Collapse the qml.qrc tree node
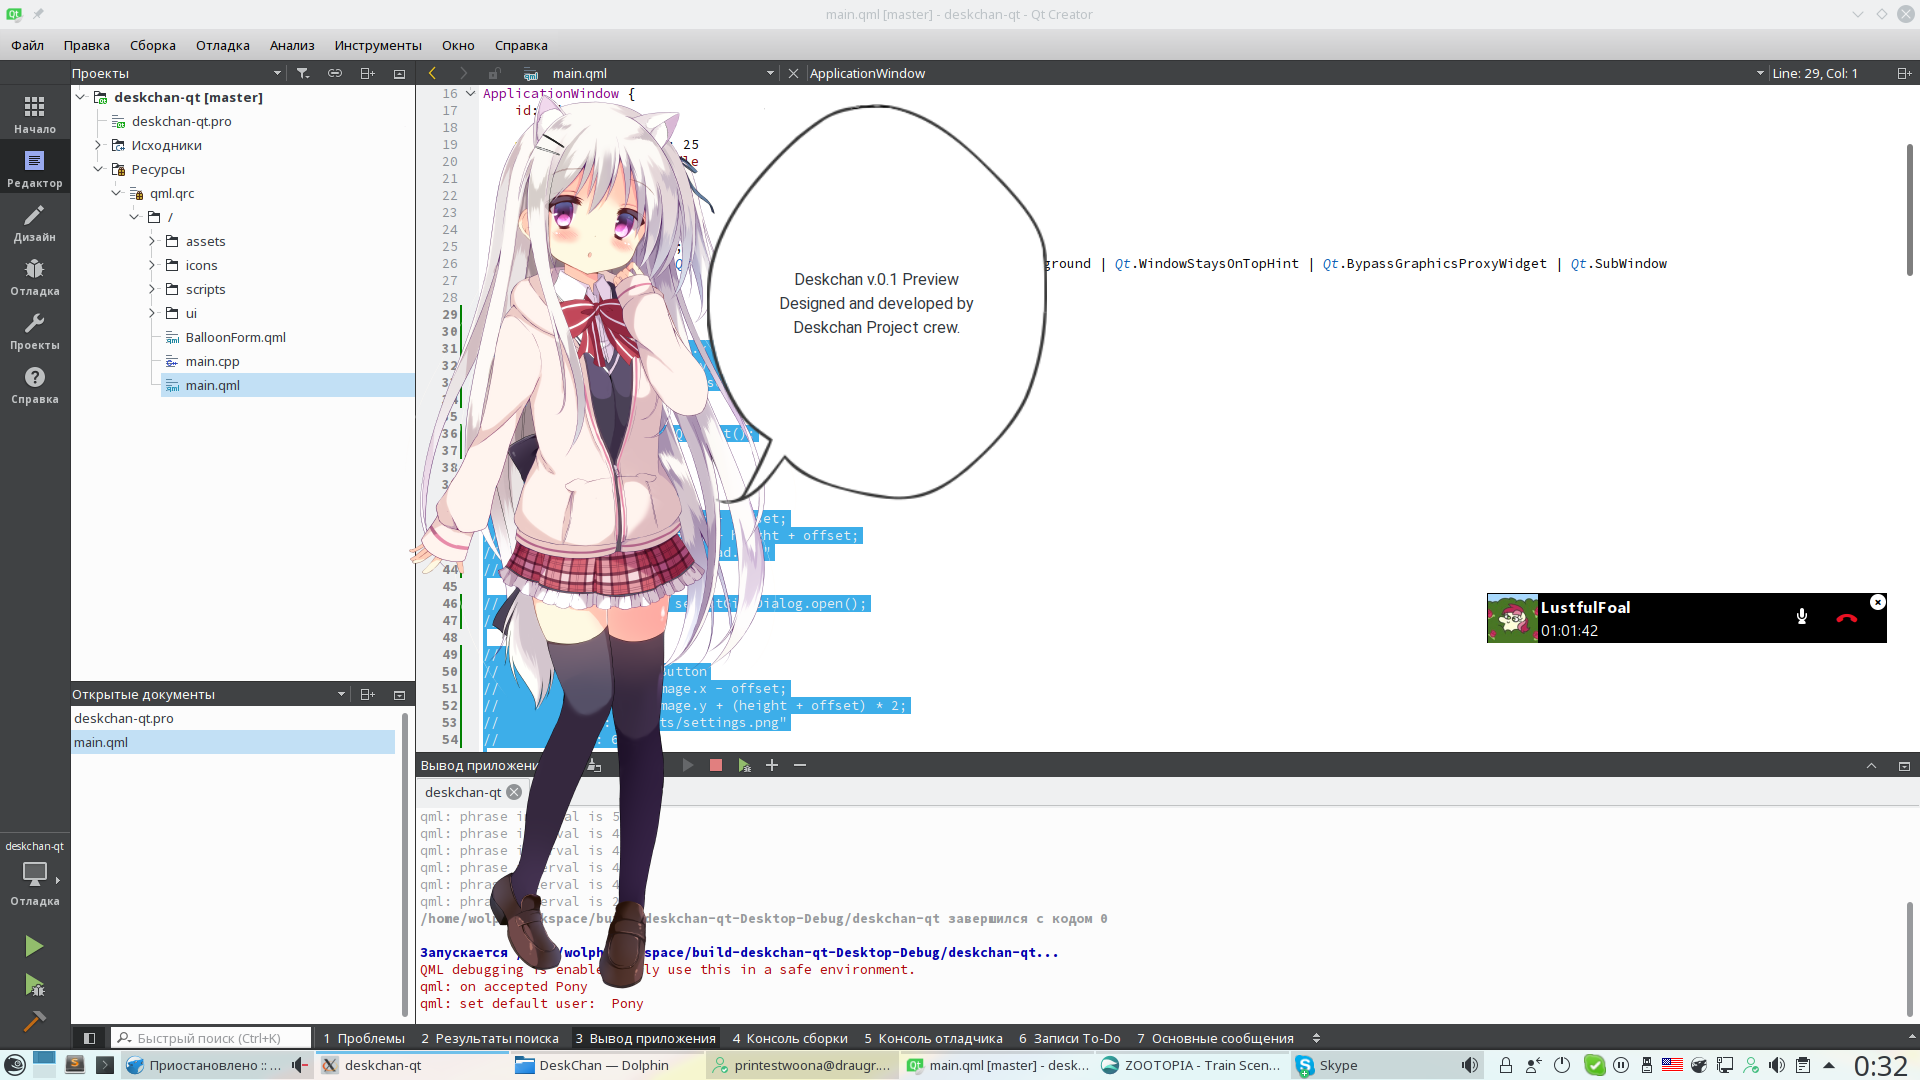Screen dimensions: 1920x1080 [x=116, y=193]
